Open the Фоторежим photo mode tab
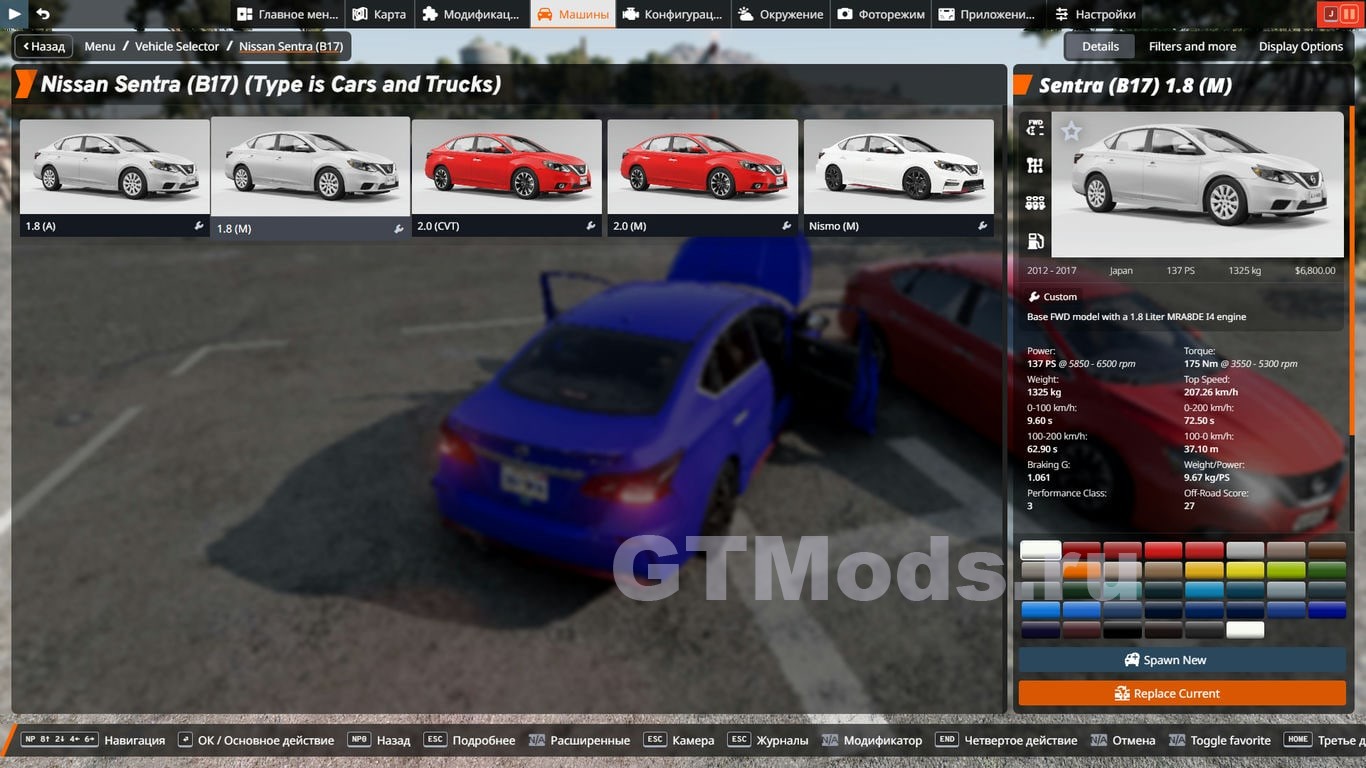The width and height of the screenshot is (1366, 768). tap(881, 14)
